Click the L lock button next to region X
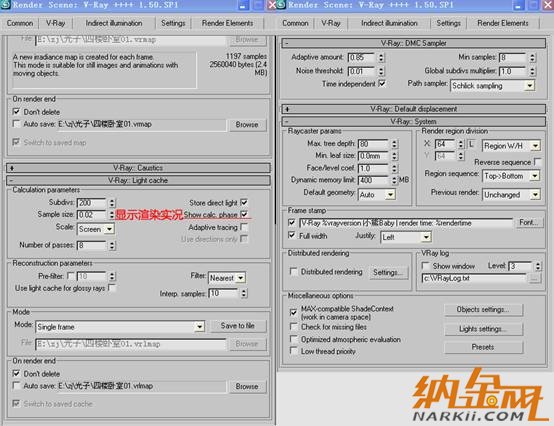 472,144
